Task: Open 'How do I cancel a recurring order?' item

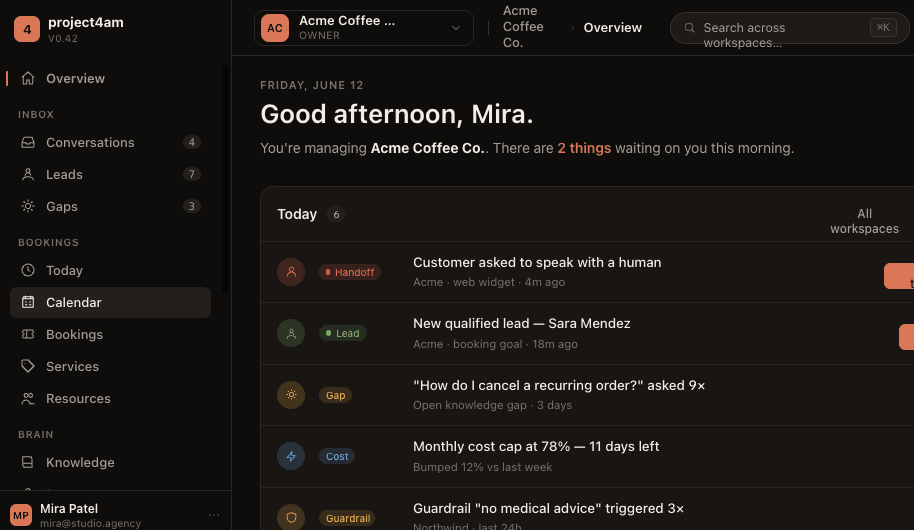Action: coord(559,385)
